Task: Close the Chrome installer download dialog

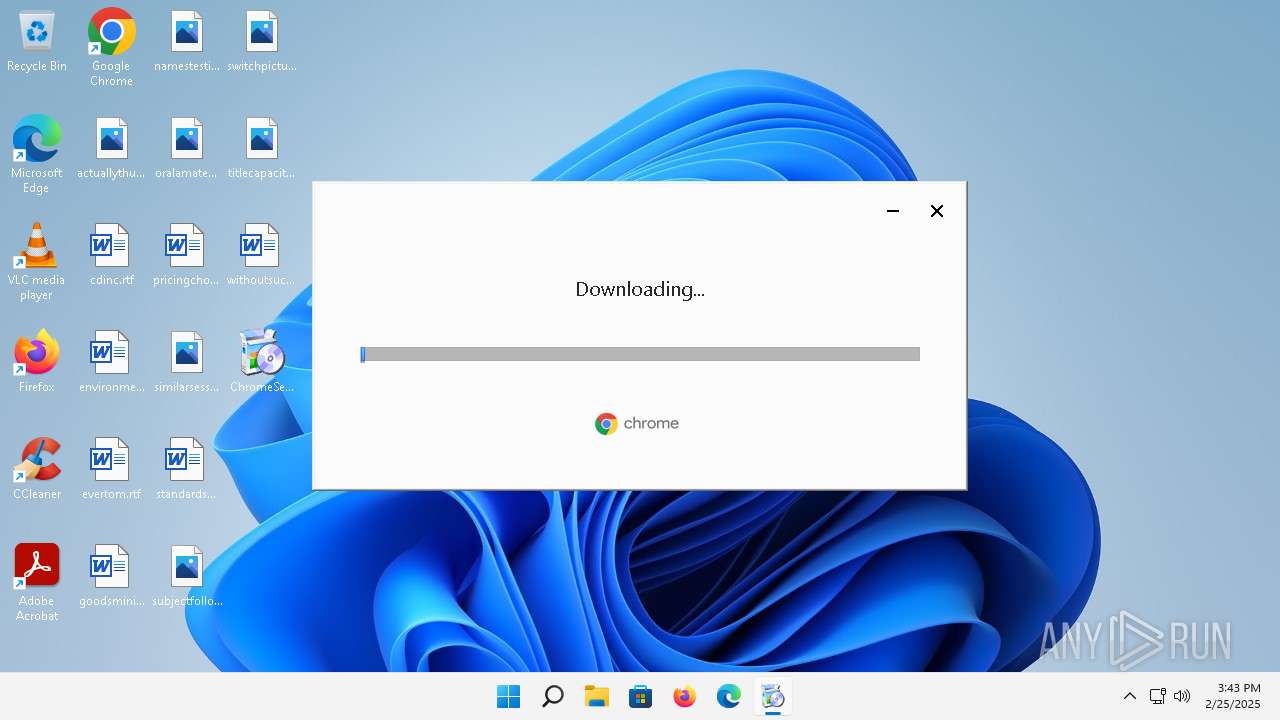Action: click(937, 211)
